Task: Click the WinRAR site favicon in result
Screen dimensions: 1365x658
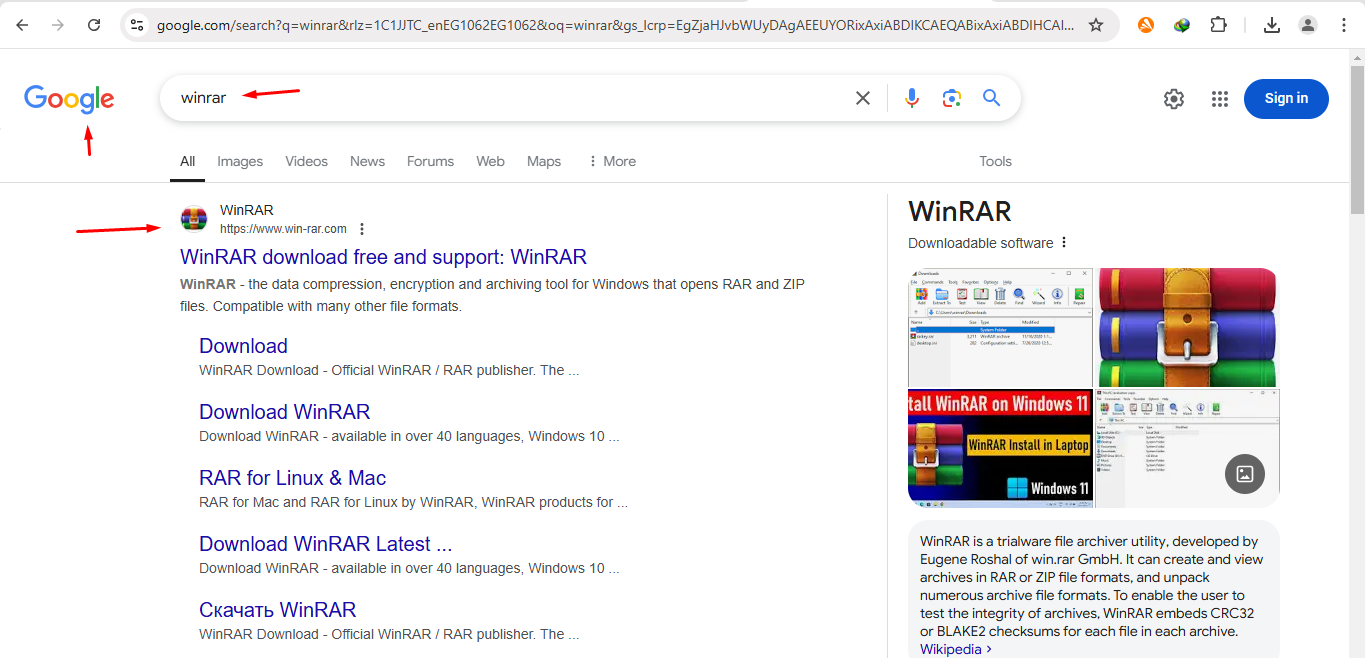Action: click(194, 219)
